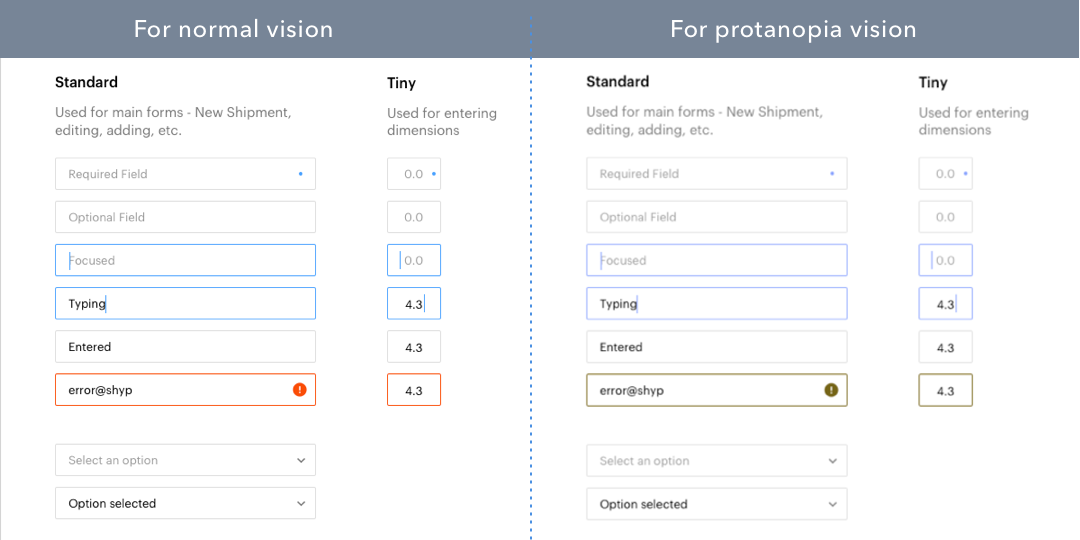Click the red error icon in error@shyp field
This screenshot has width=1080, height=540.
click(299, 390)
